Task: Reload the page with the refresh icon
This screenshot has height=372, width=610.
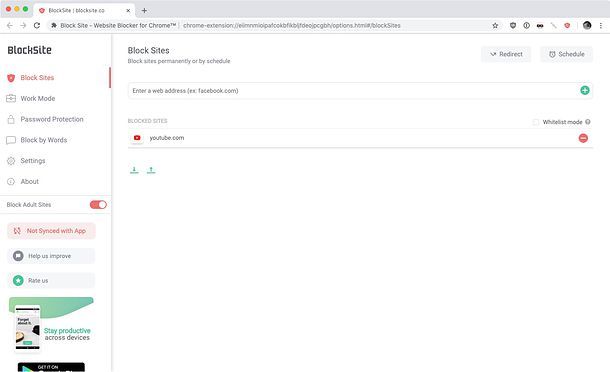Action: point(37,25)
